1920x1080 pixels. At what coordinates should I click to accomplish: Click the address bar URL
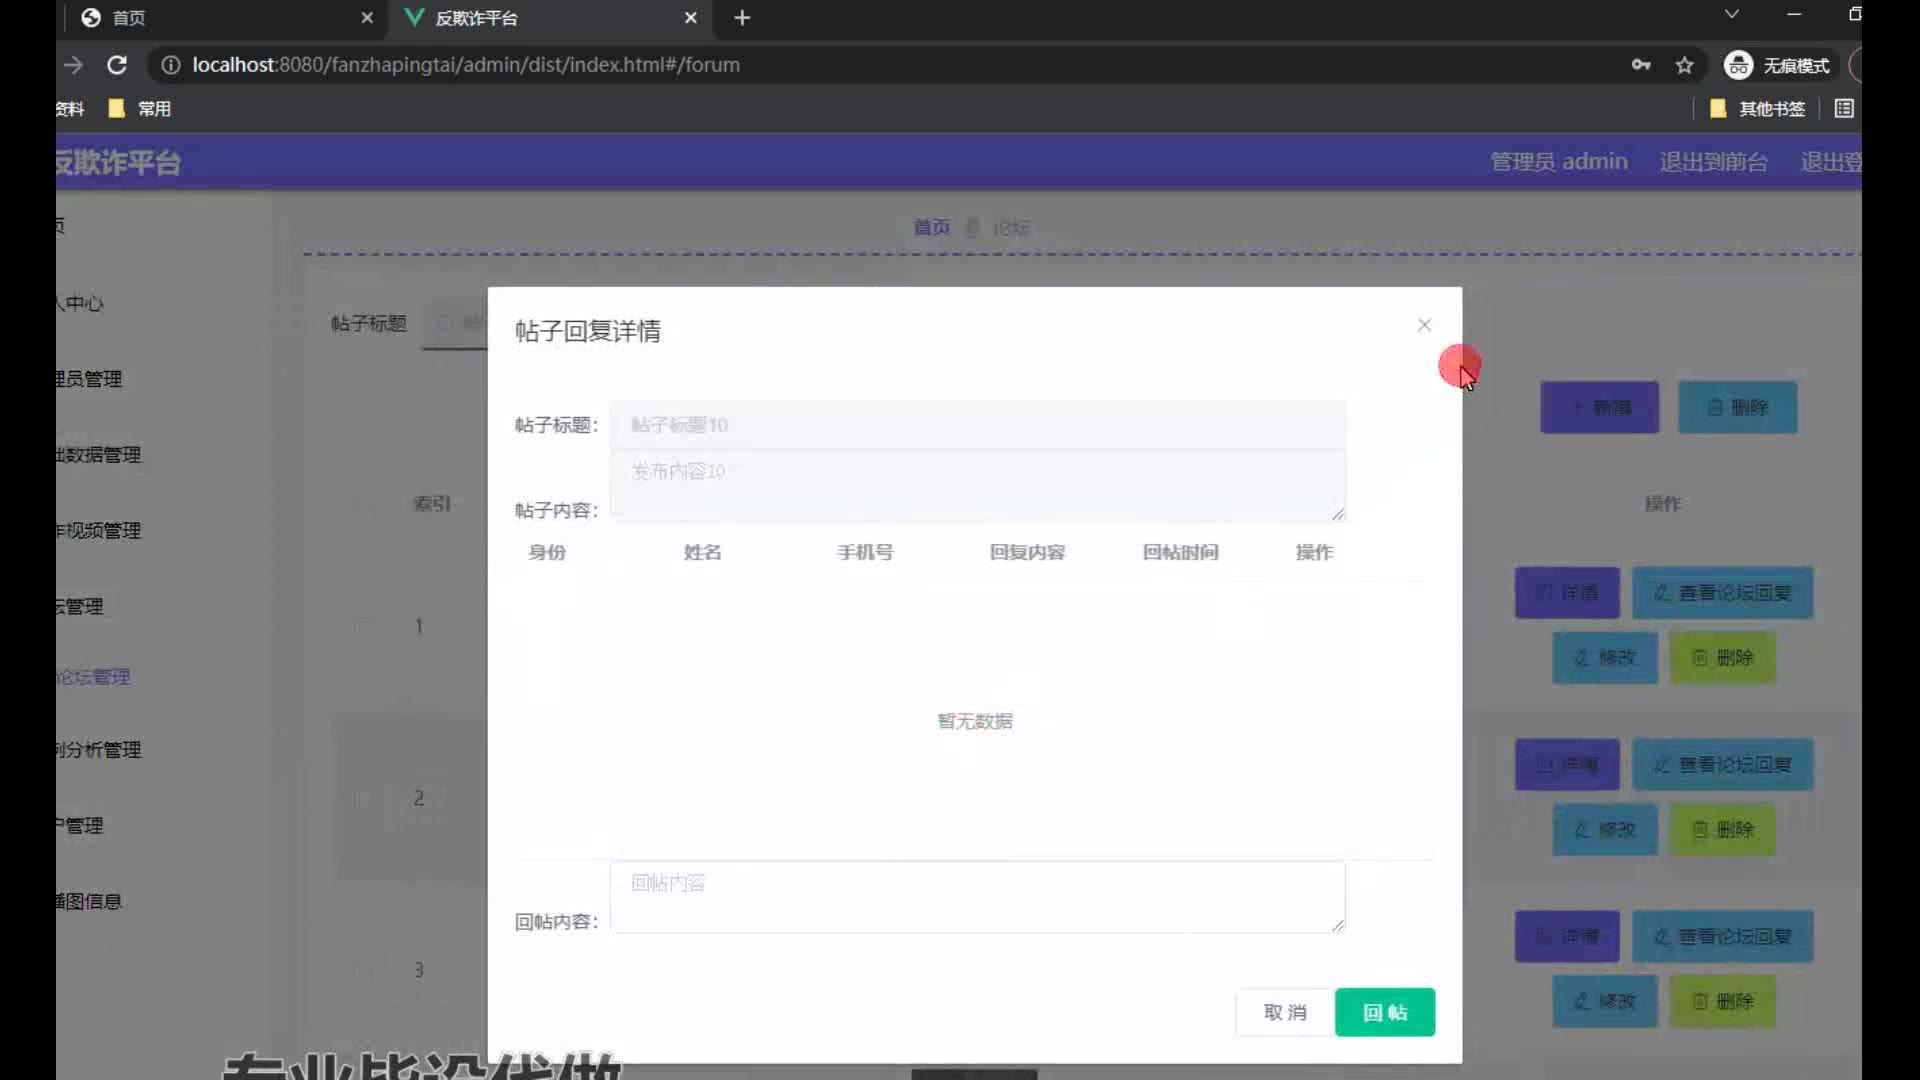tap(466, 65)
